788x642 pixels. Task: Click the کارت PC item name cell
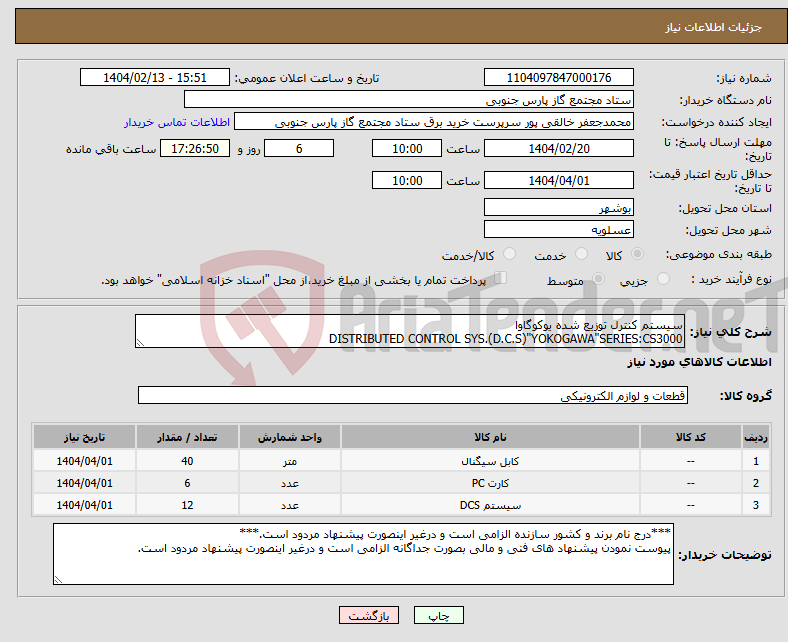point(490,483)
